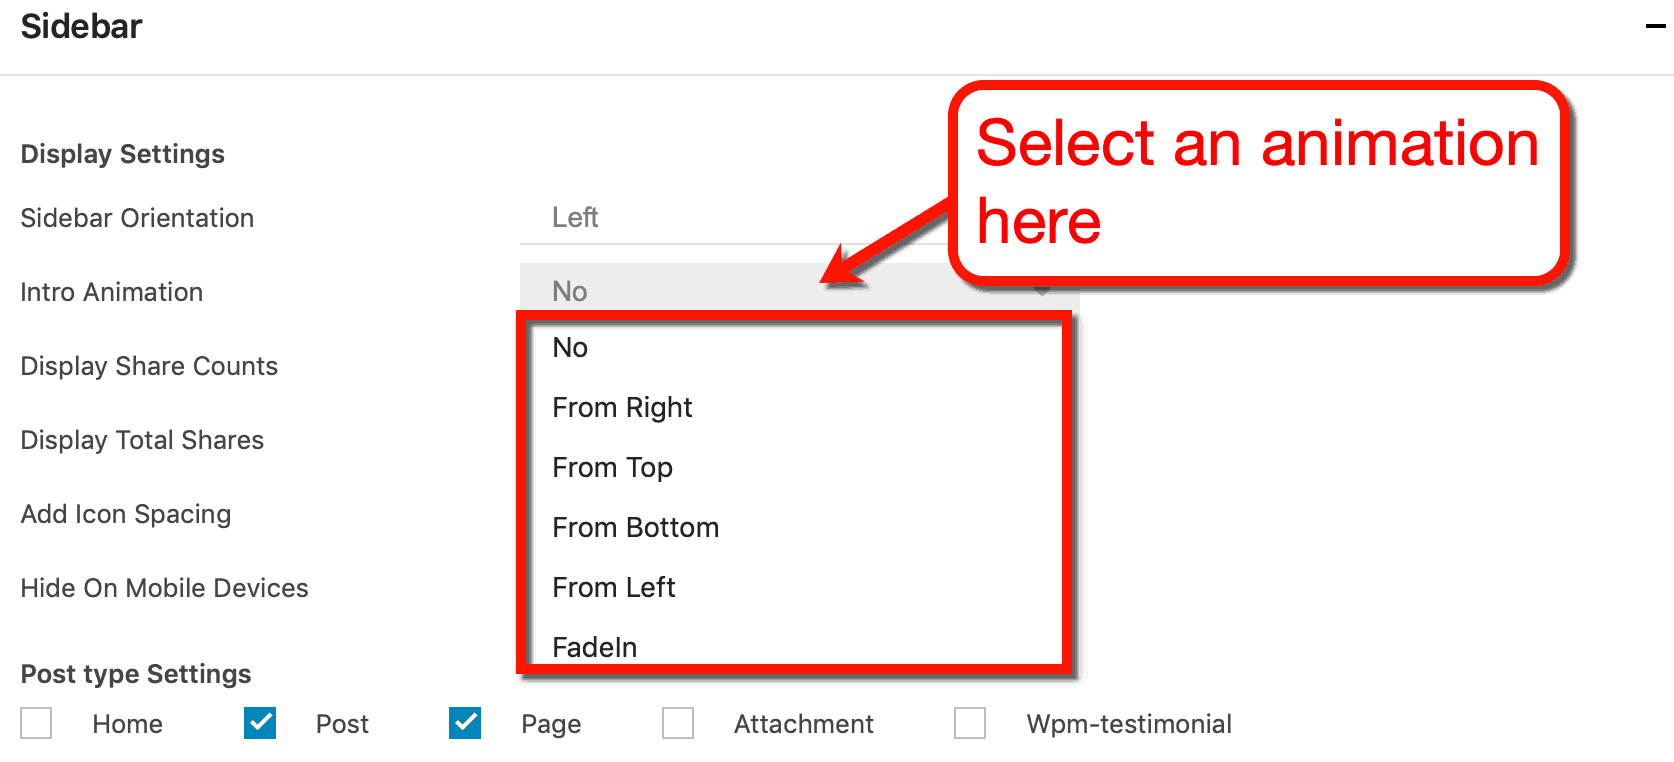The width and height of the screenshot is (1674, 762).
Task: Disable the Page post type checkbox
Action: 464,723
